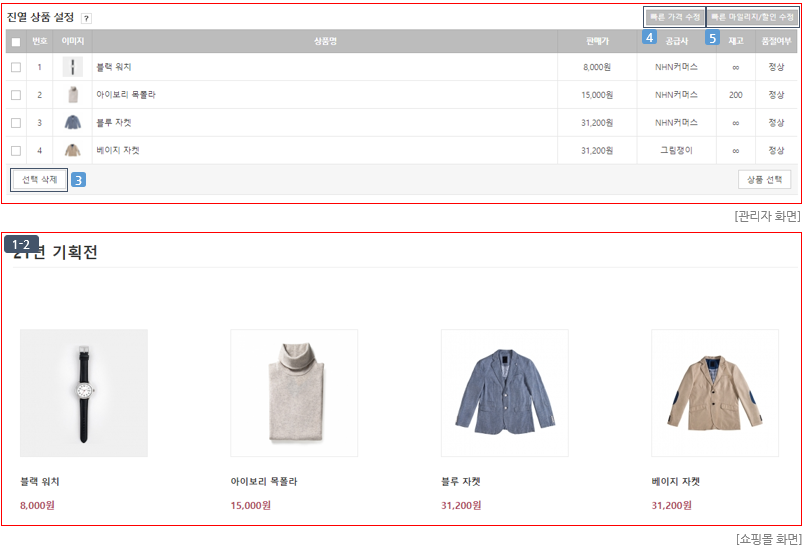Select the checkbox for row 4 베이지 자켓
Image resolution: width=807 pixels, height=553 pixels.
[16, 150]
